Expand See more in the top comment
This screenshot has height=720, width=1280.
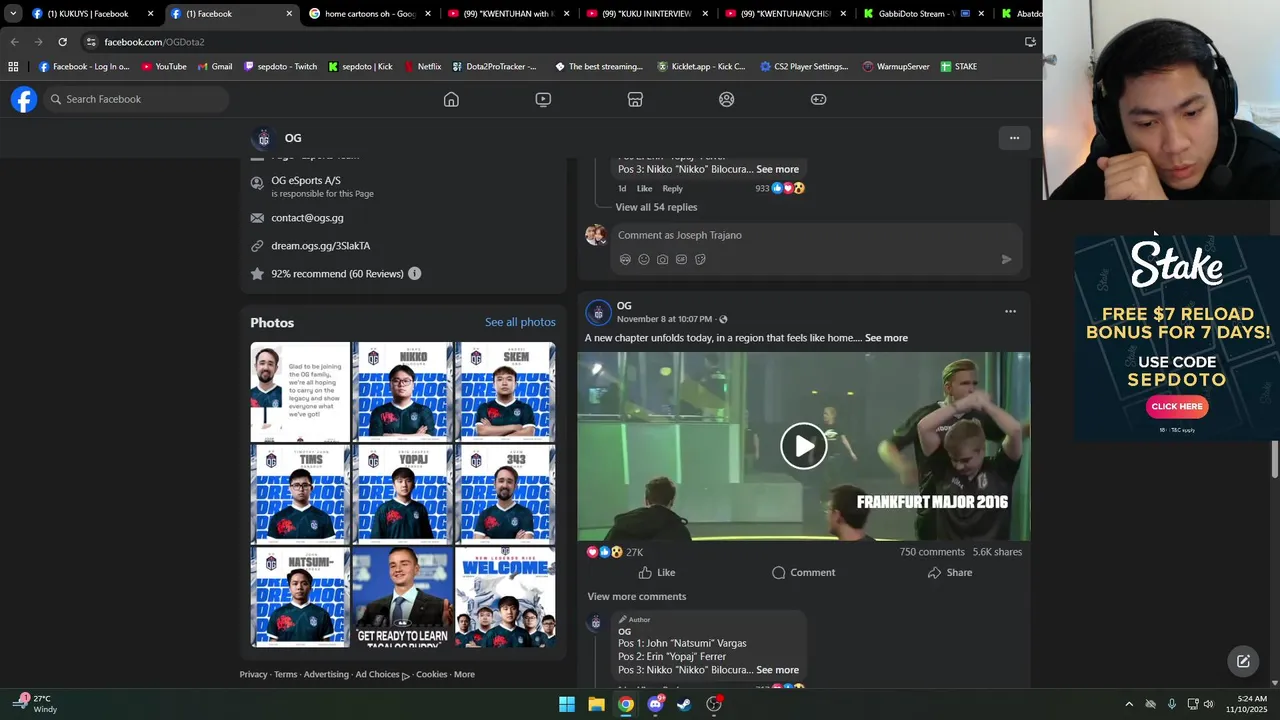(777, 169)
